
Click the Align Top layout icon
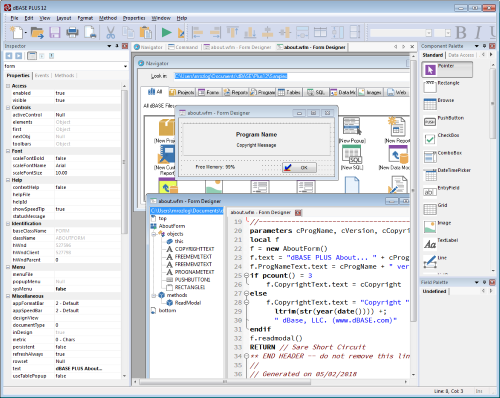233,32
